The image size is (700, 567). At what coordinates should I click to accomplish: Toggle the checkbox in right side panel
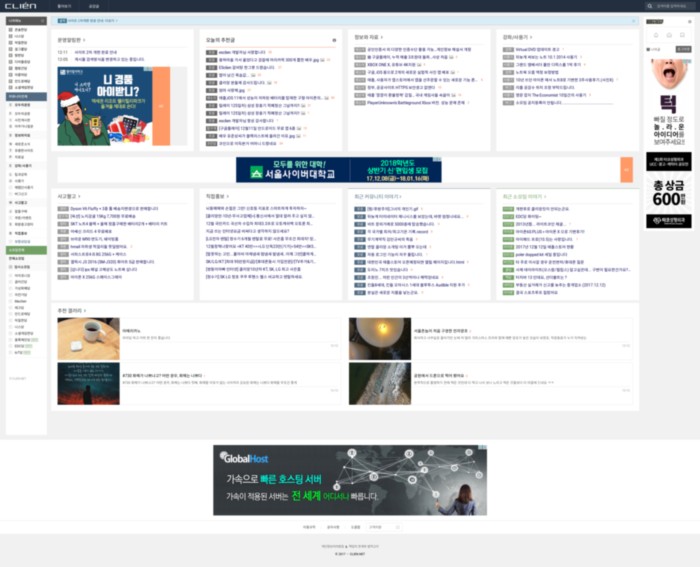pos(648,49)
